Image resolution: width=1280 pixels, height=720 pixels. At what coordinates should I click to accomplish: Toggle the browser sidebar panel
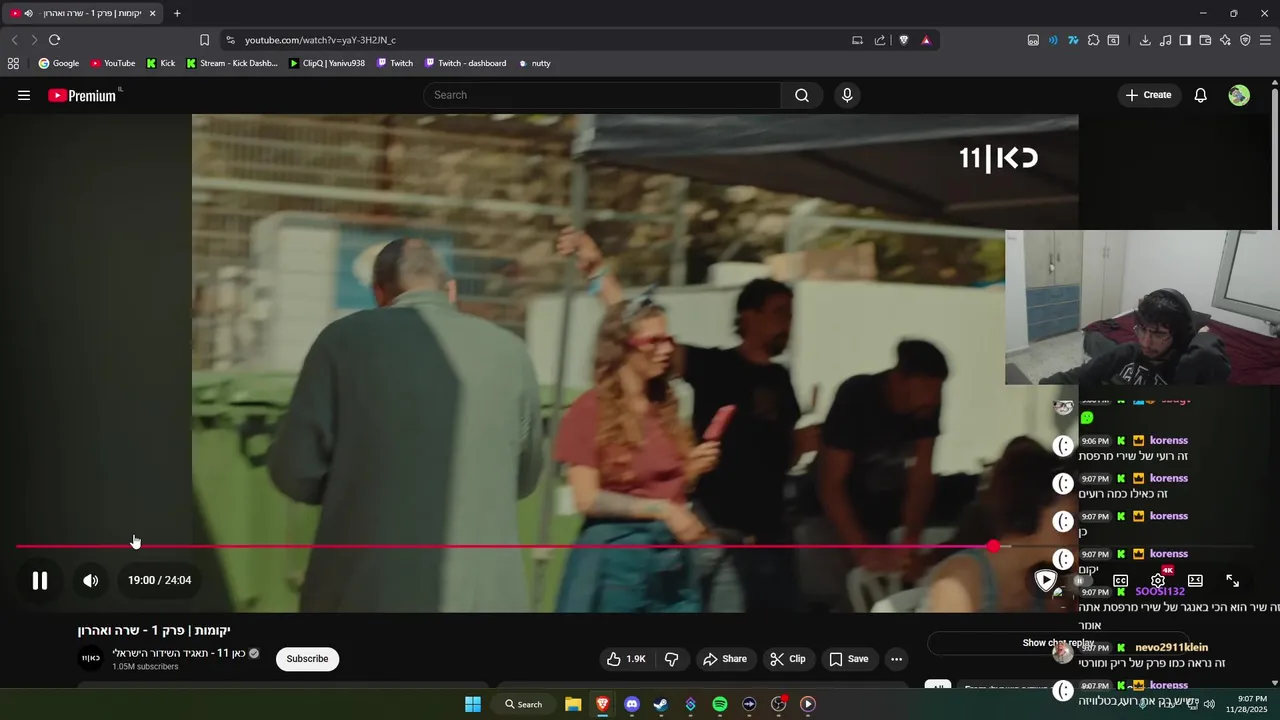point(1185,40)
